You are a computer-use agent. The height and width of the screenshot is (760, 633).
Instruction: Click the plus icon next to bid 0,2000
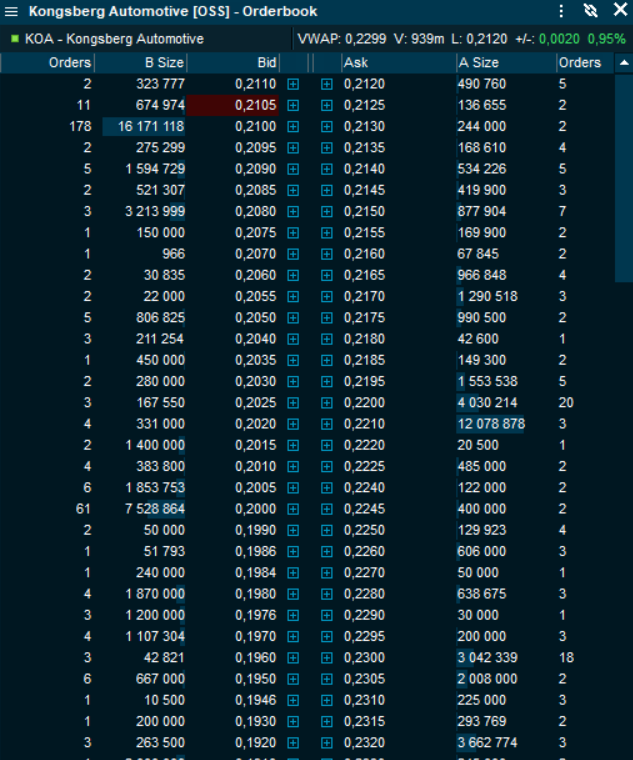point(293,509)
